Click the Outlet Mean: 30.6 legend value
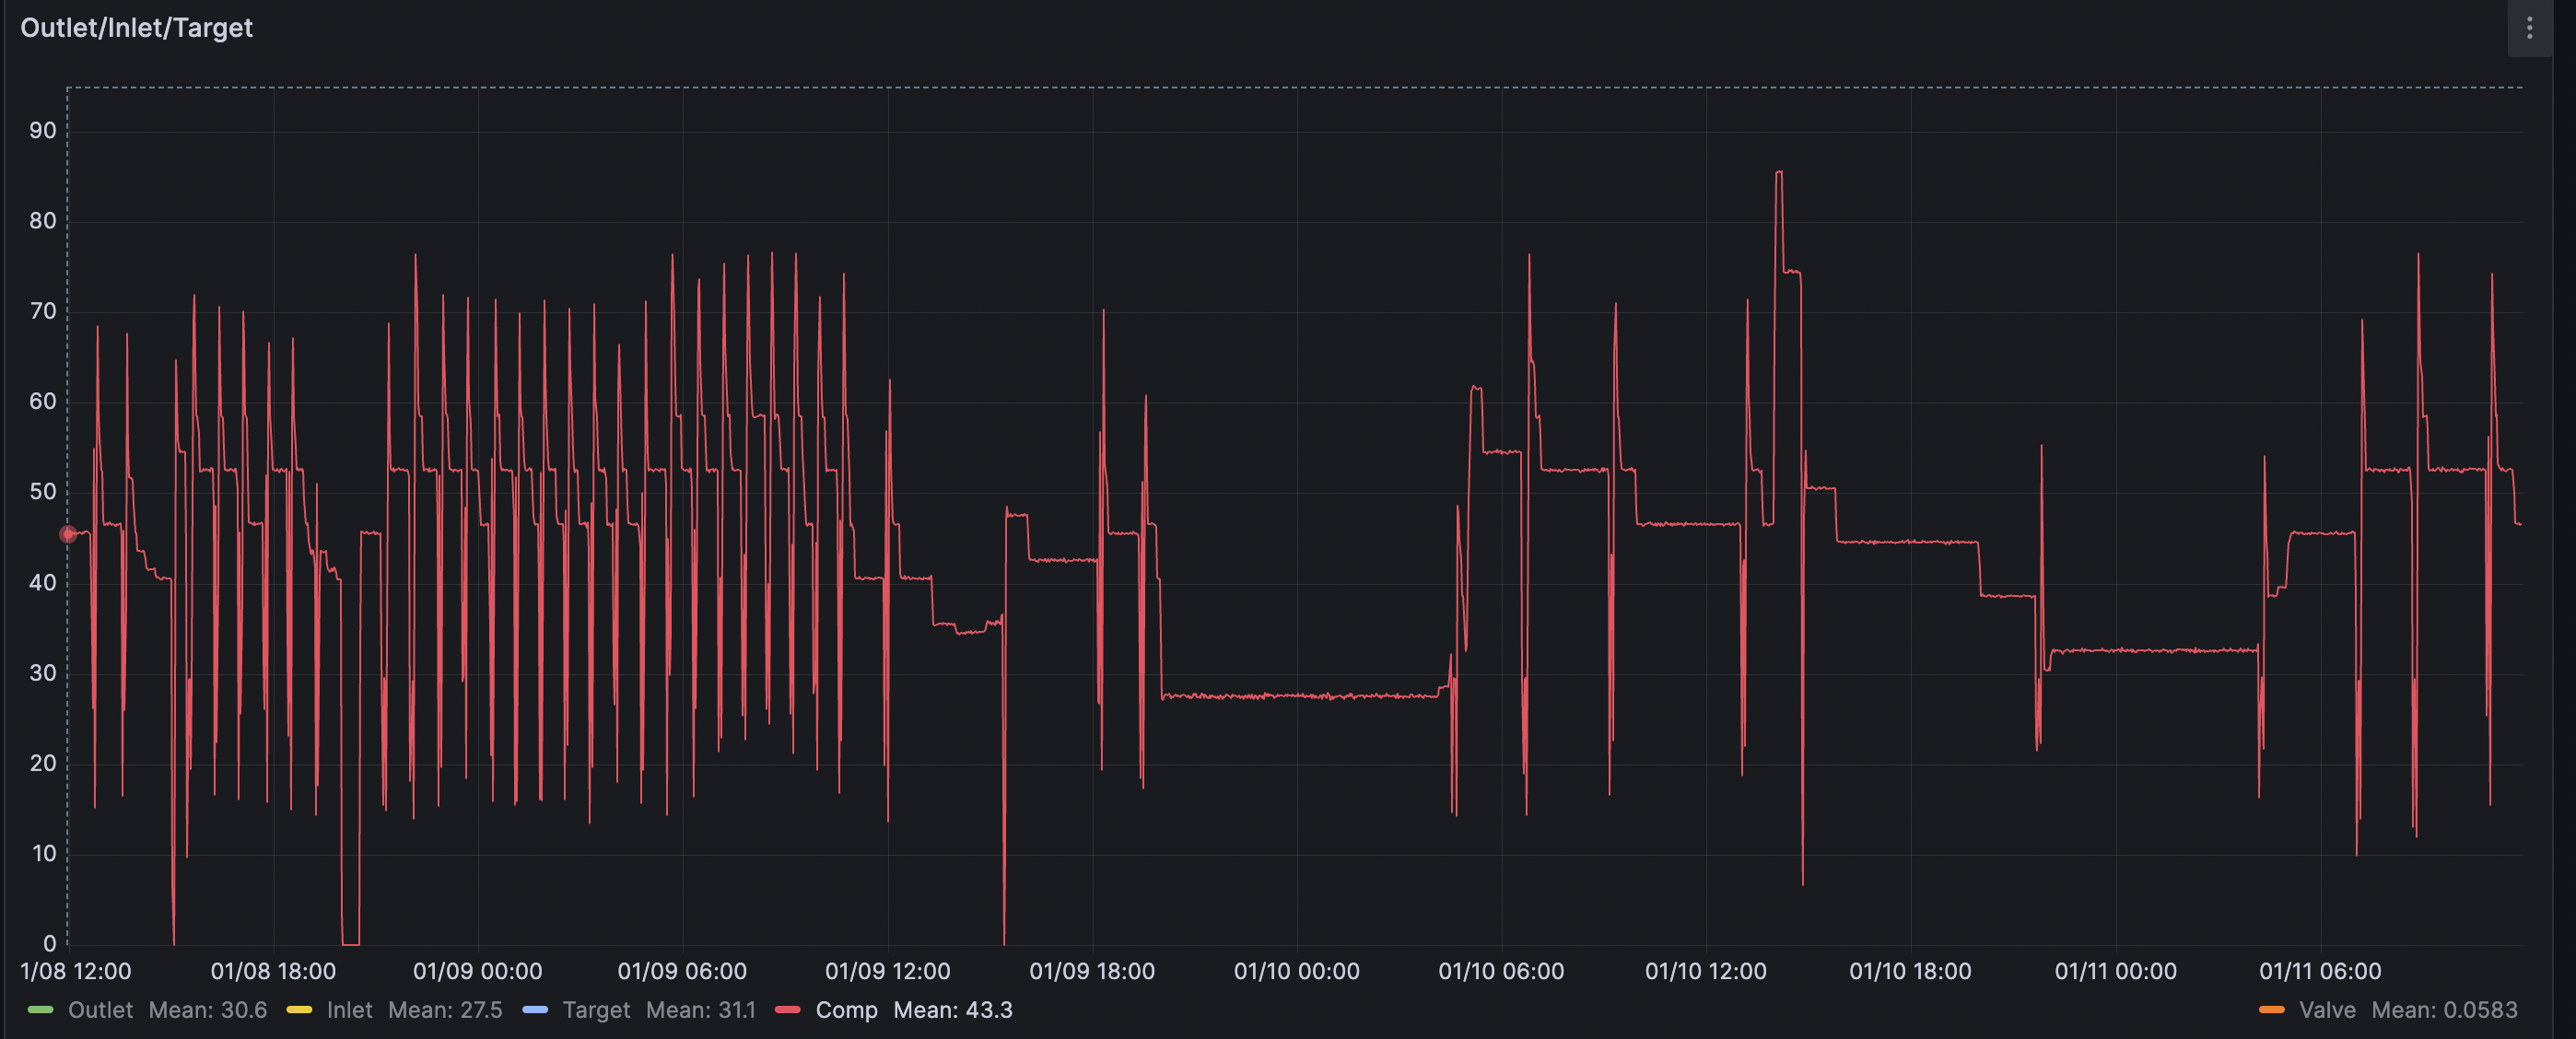 coord(207,1010)
